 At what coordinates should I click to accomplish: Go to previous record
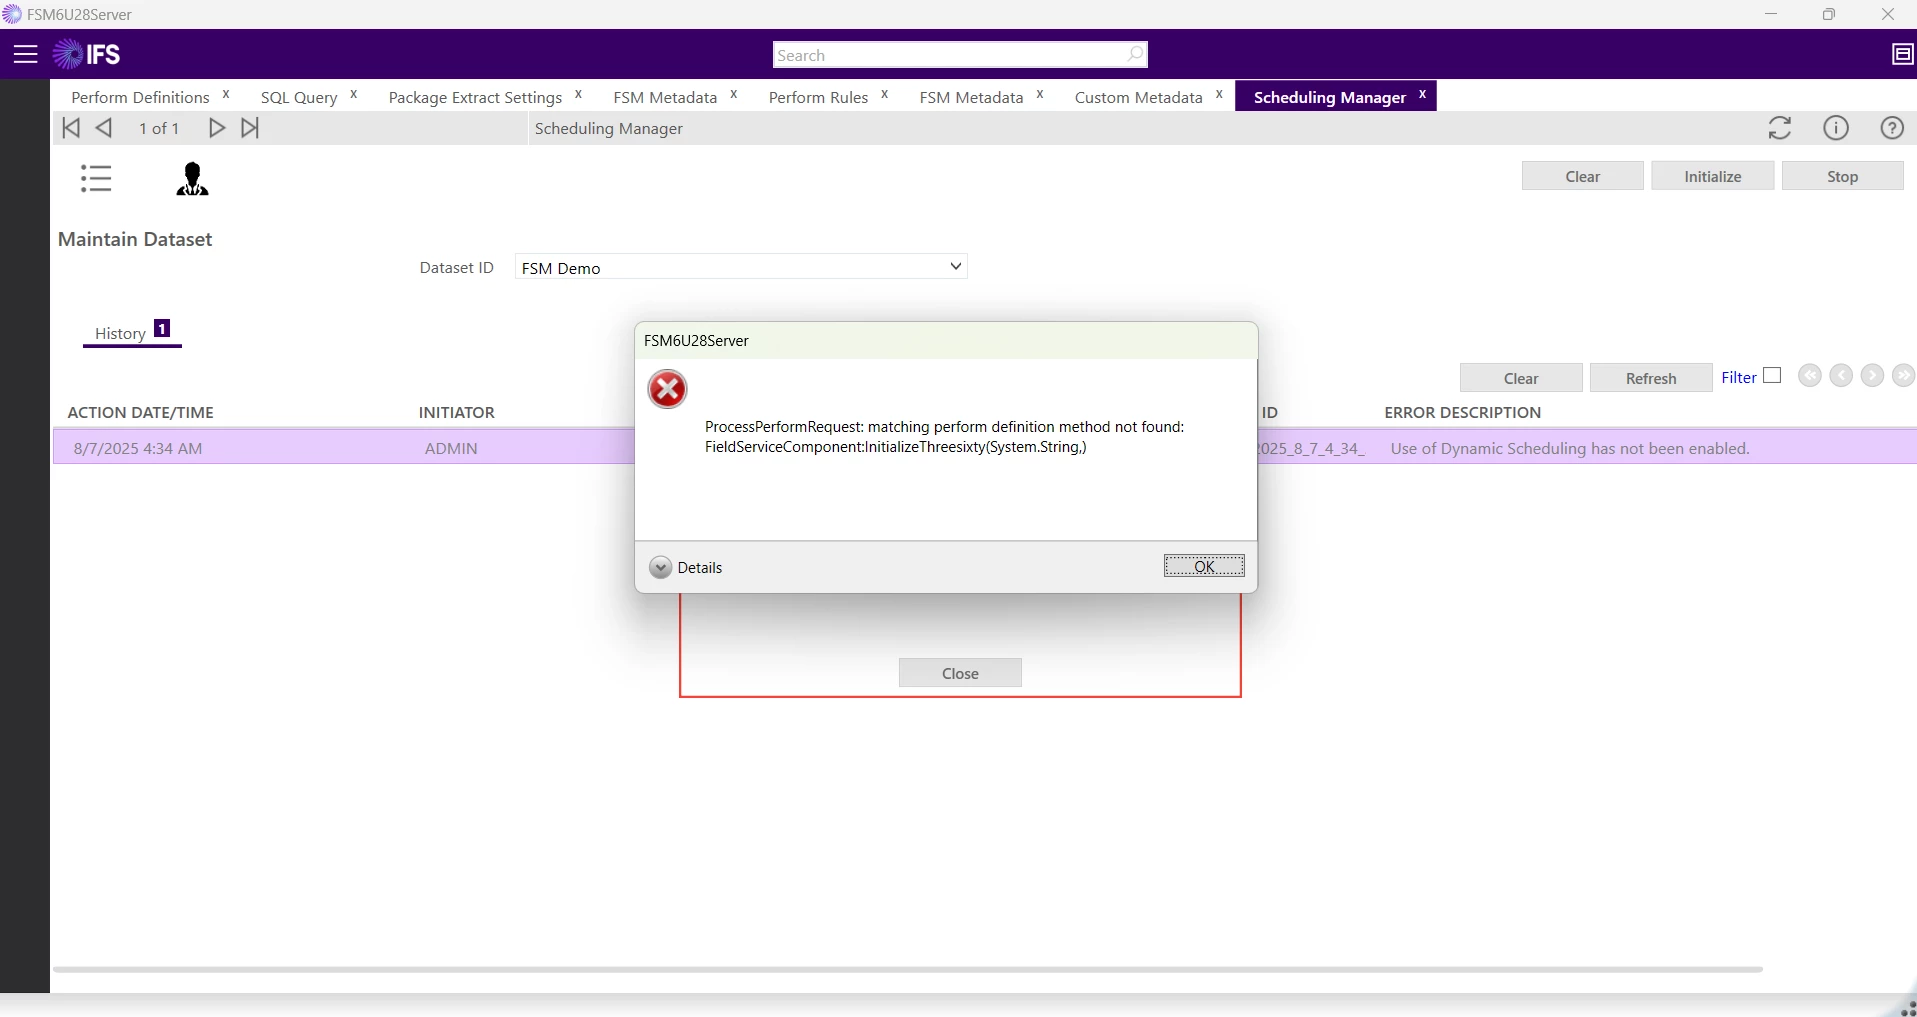pos(104,128)
